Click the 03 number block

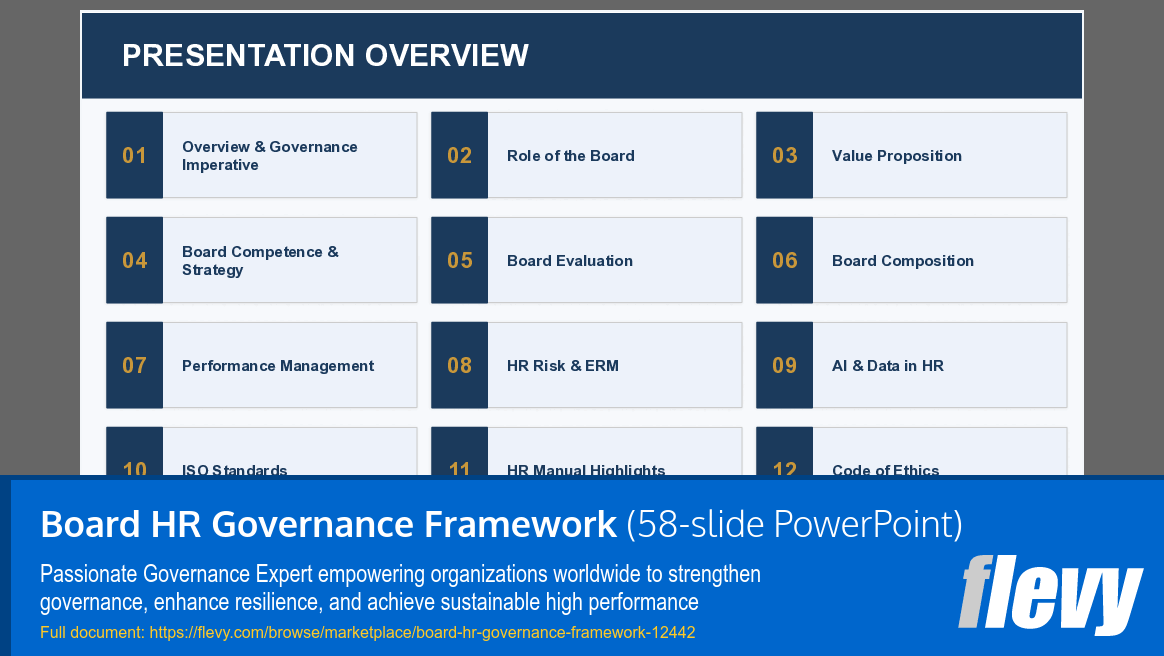coord(785,155)
